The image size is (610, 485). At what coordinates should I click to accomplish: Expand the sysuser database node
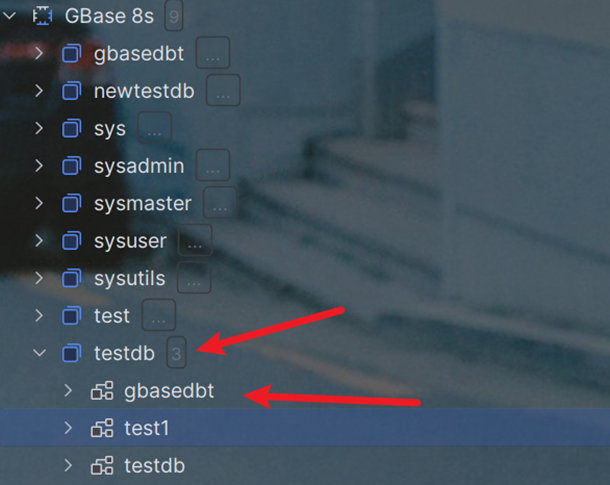[x=39, y=241]
